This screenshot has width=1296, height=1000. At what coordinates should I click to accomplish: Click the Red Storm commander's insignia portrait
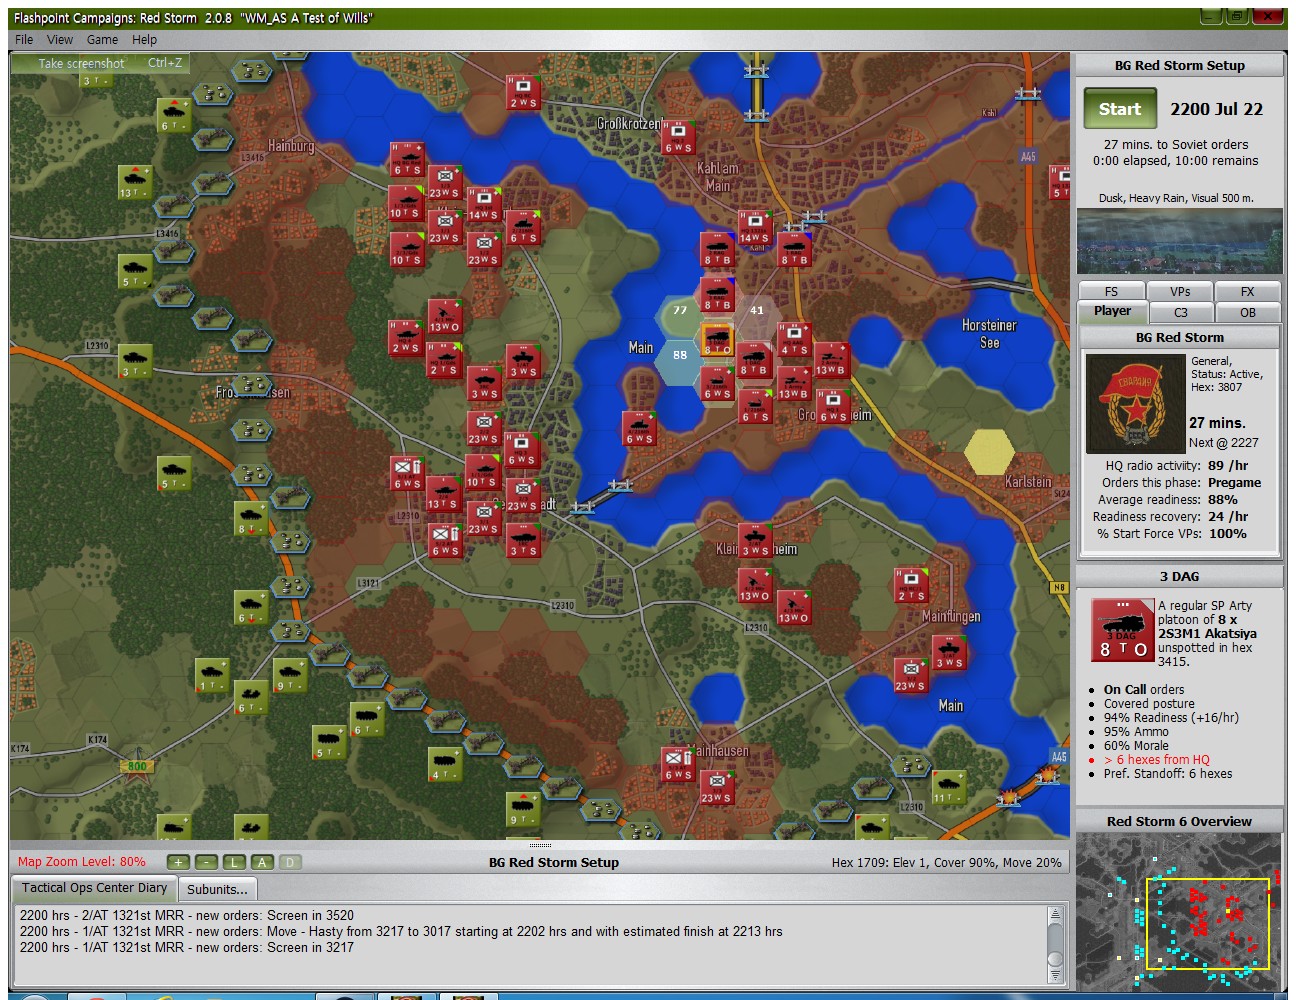(x=1137, y=403)
